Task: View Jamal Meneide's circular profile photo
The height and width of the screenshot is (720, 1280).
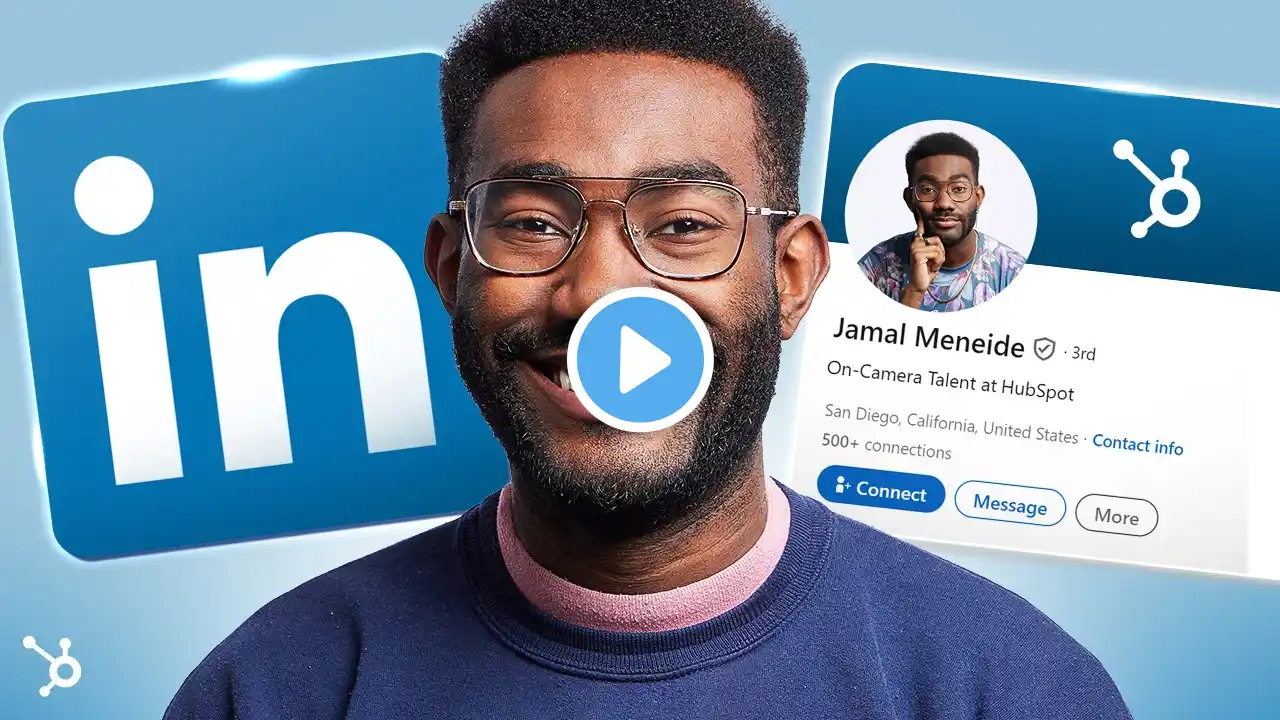Action: coord(939,215)
